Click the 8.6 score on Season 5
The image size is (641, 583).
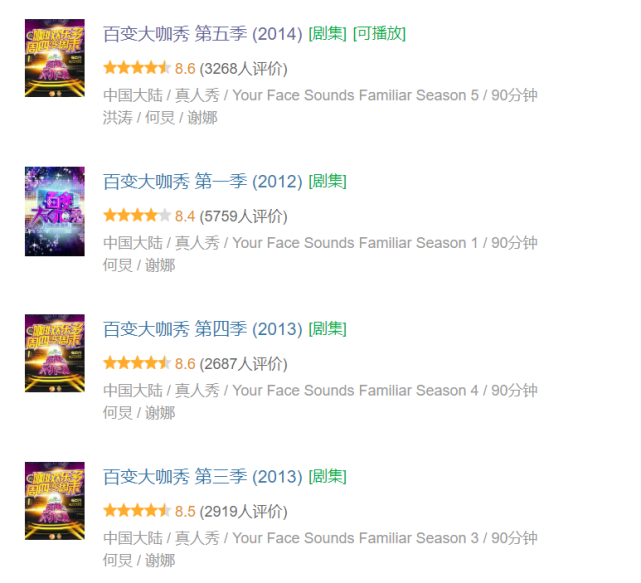coord(185,69)
